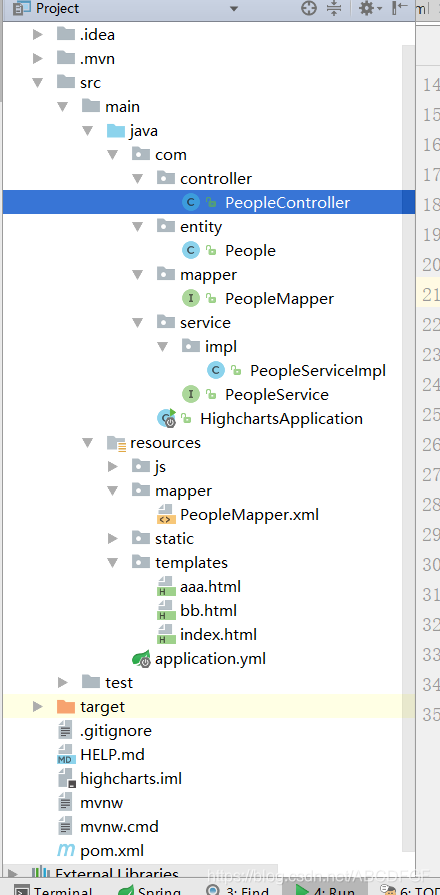440x895 pixels.
Task: Click the pom.xml Maven icon
Action: click(x=66, y=850)
